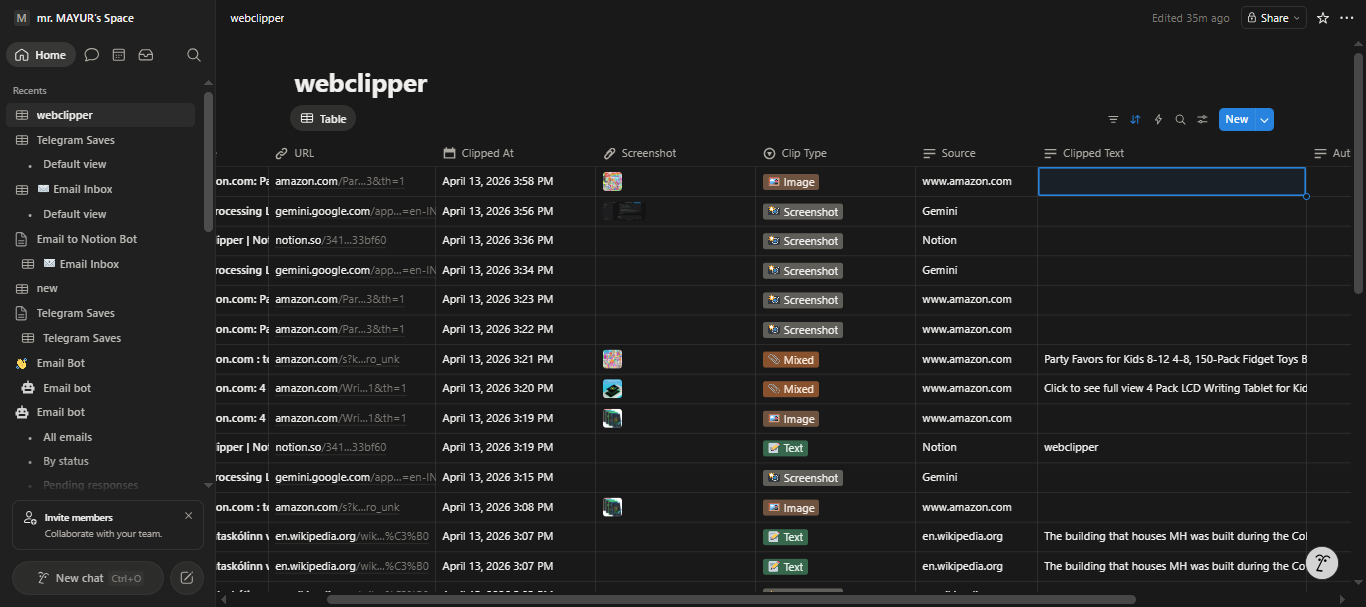
Task: Select the Table view tab
Action: 323,119
